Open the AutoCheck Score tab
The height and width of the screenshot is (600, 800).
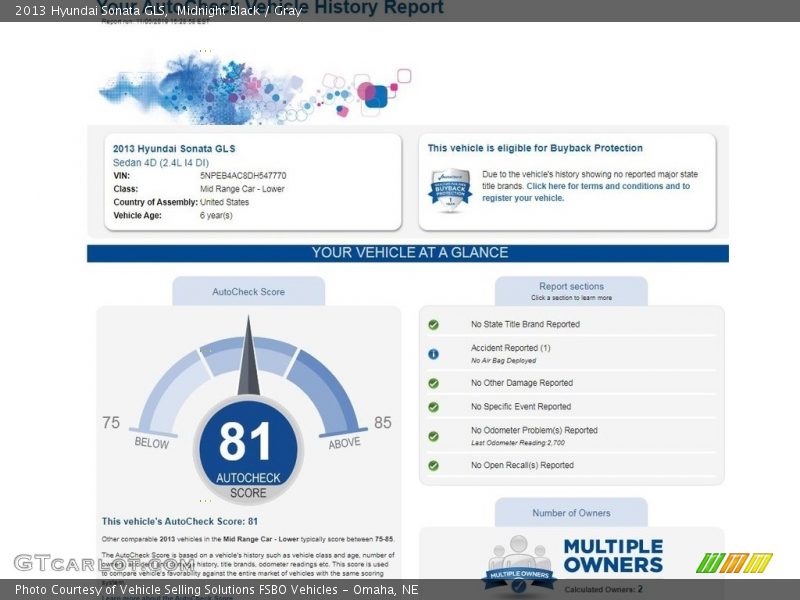pyautogui.click(x=248, y=291)
